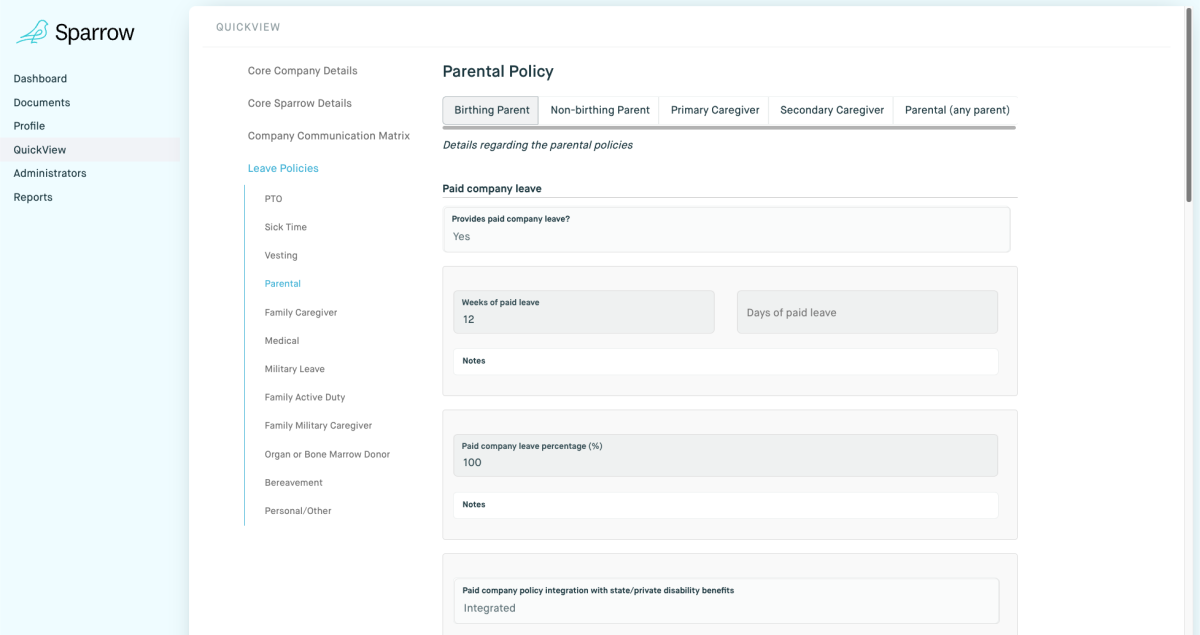
Task: Click the page vertical scrollbar
Action: coord(1187,100)
